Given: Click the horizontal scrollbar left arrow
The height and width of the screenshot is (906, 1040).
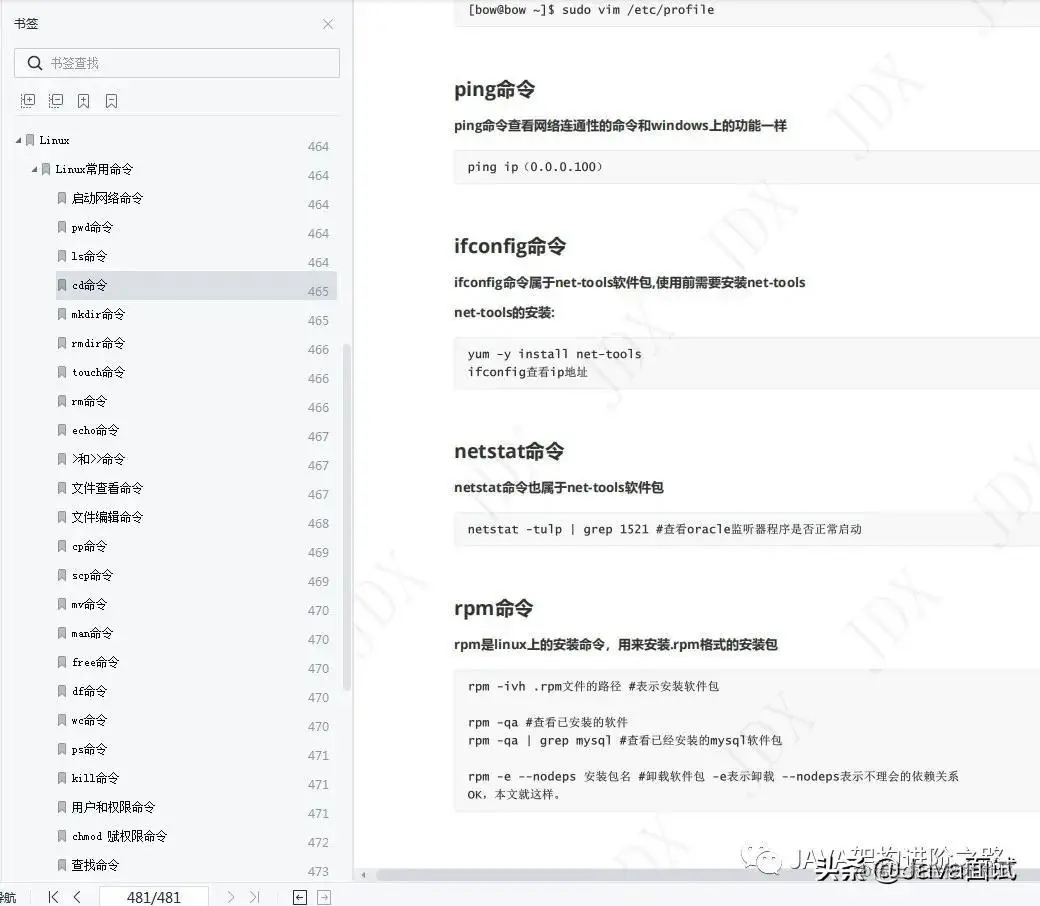Looking at the screenshot, I should 363,875.
